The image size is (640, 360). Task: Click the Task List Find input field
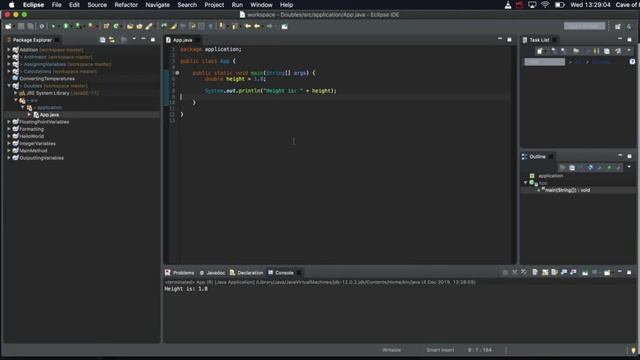(x=544, y=62)
